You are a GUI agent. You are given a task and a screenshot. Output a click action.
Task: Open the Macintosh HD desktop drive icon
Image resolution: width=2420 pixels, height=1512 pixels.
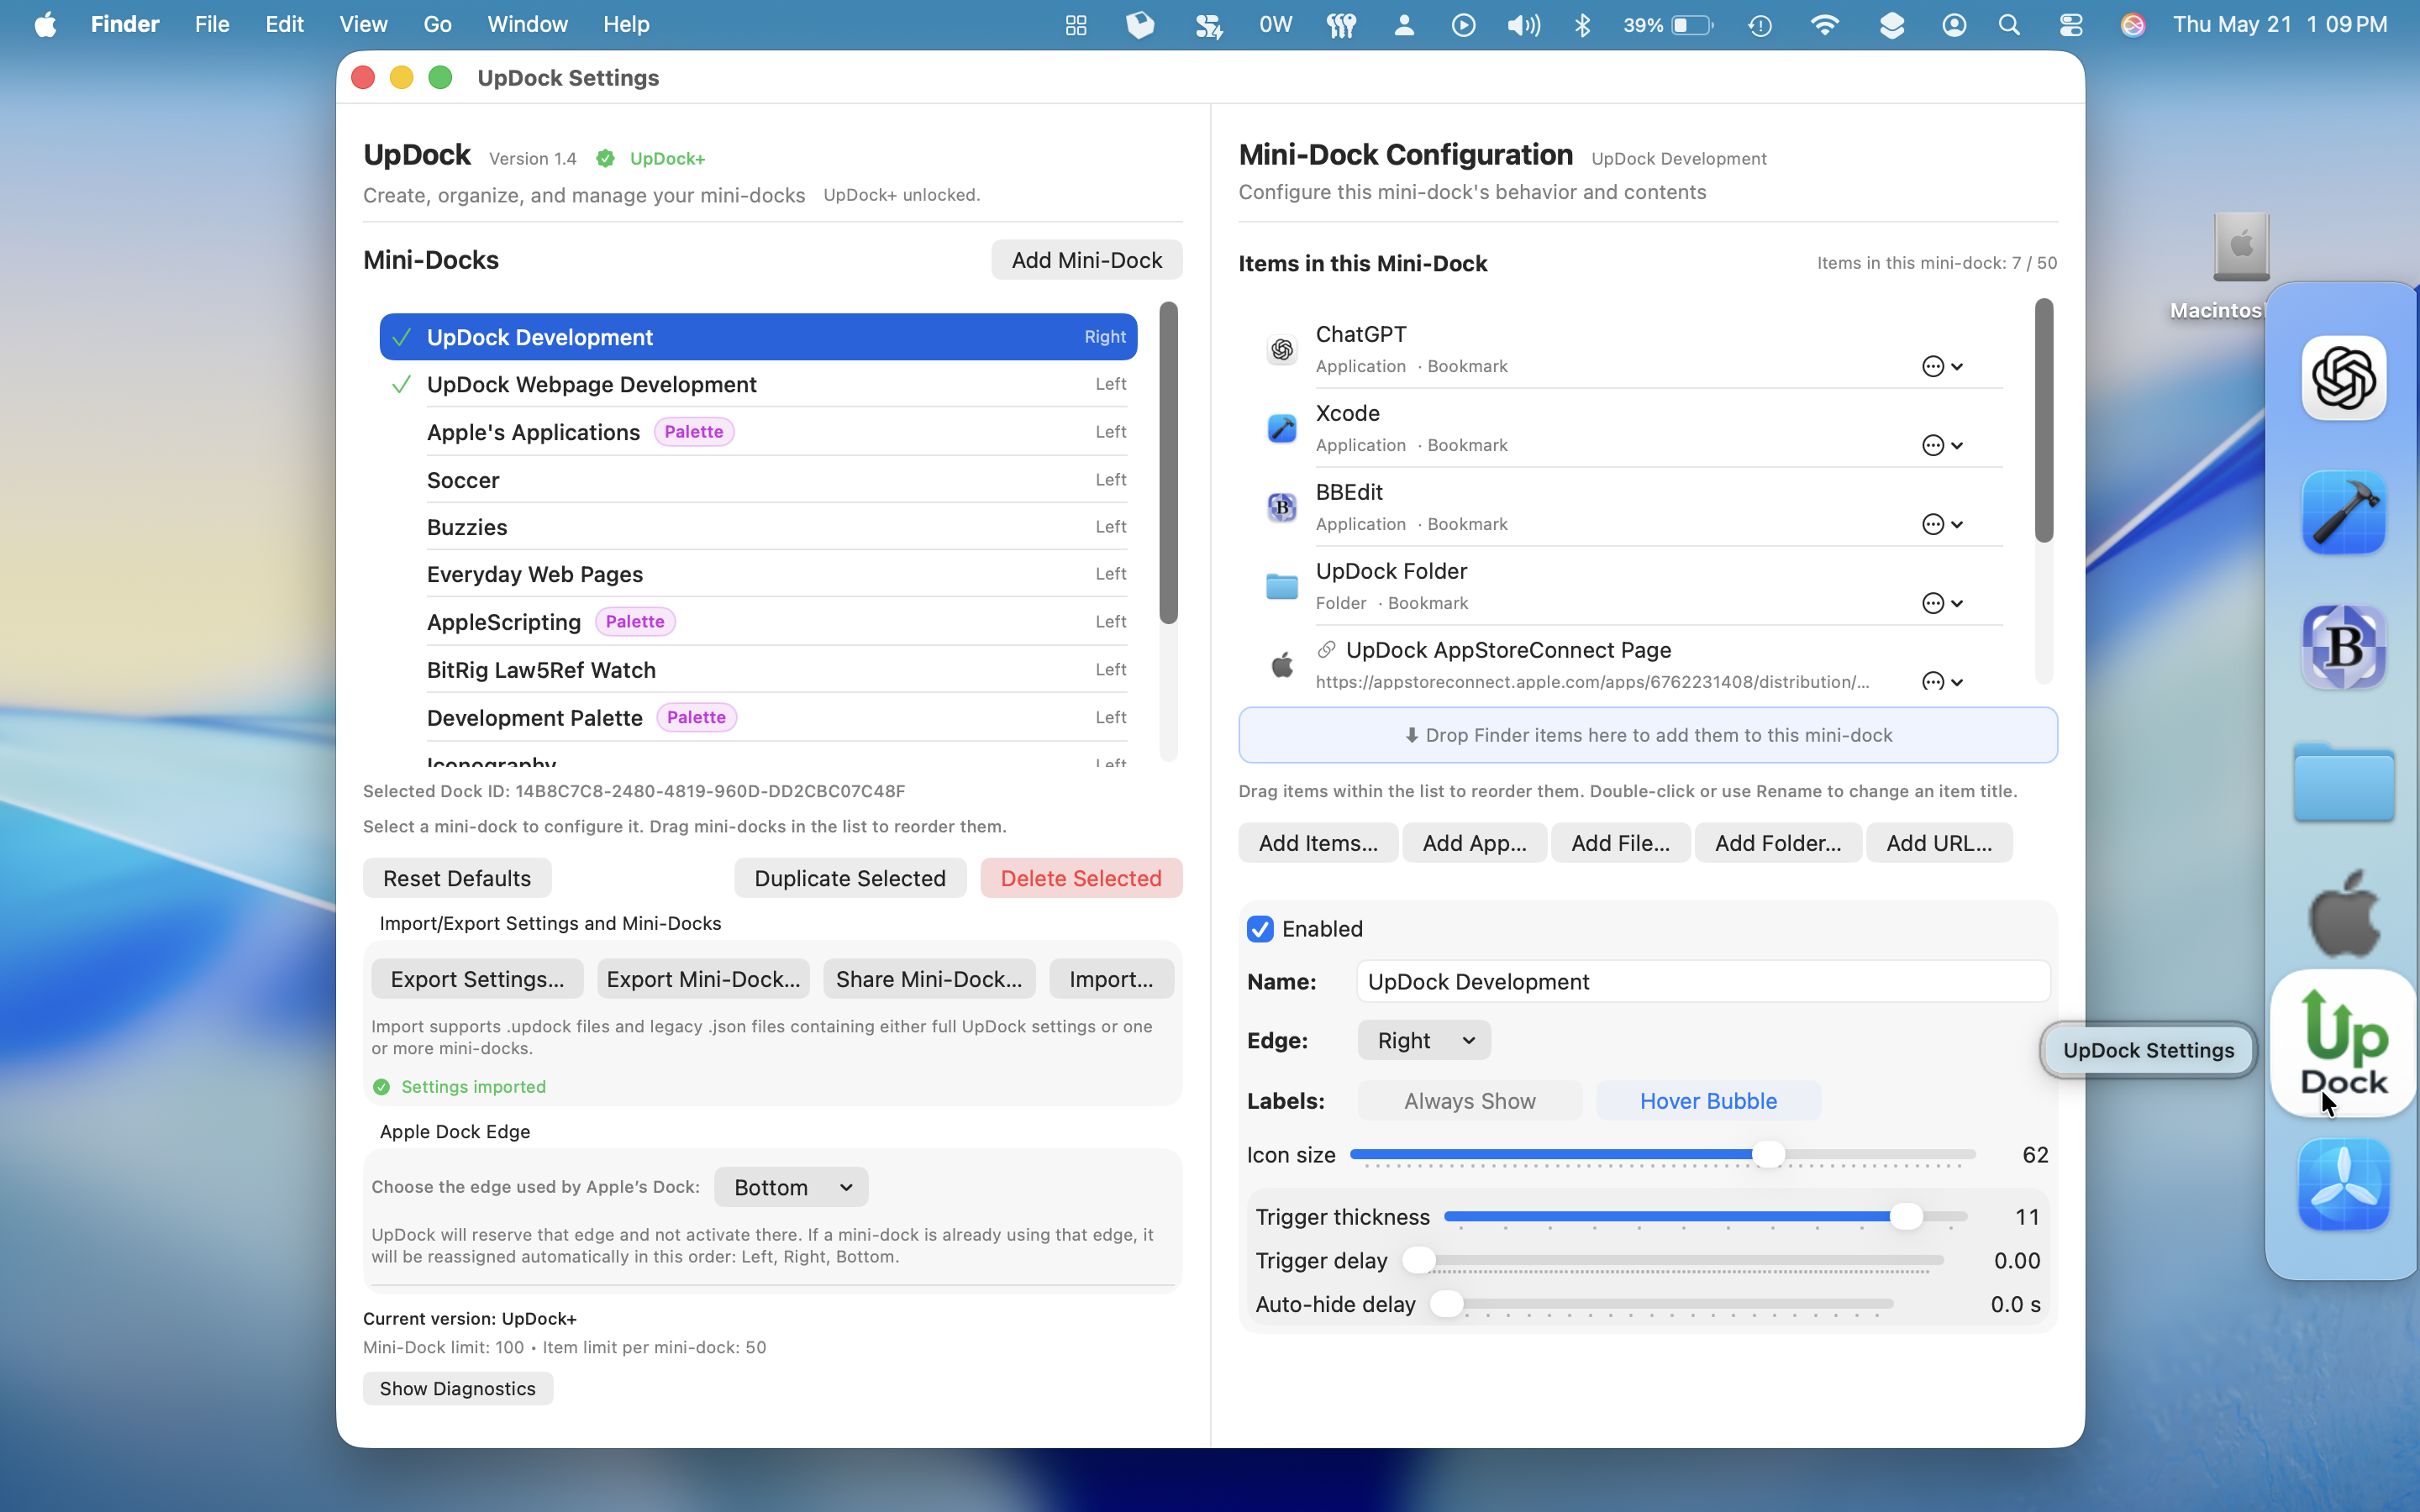click(2241, 247)
